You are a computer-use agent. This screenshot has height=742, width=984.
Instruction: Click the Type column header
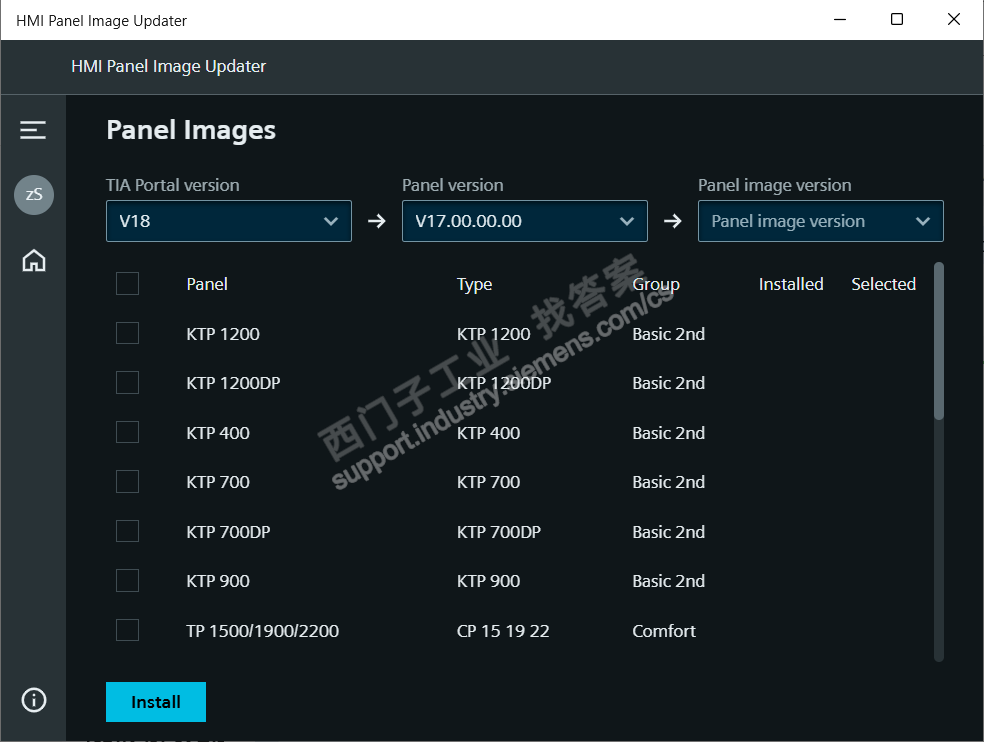click(x=474, y=285)
